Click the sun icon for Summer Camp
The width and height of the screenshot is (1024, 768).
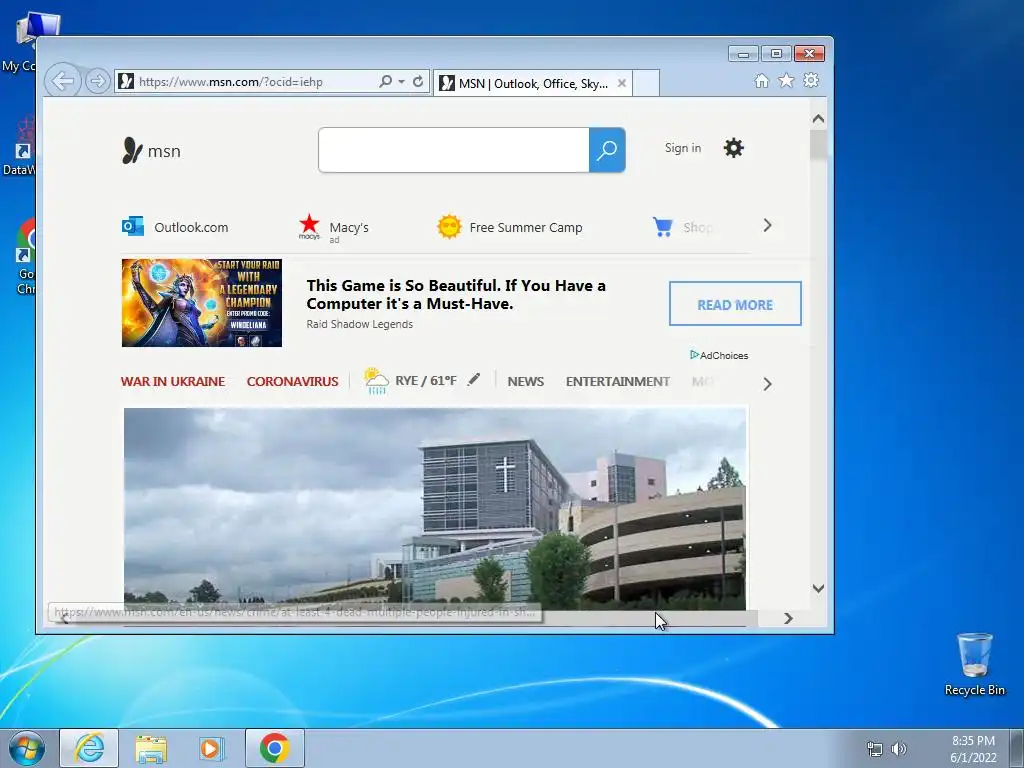(x=449, y=227)
